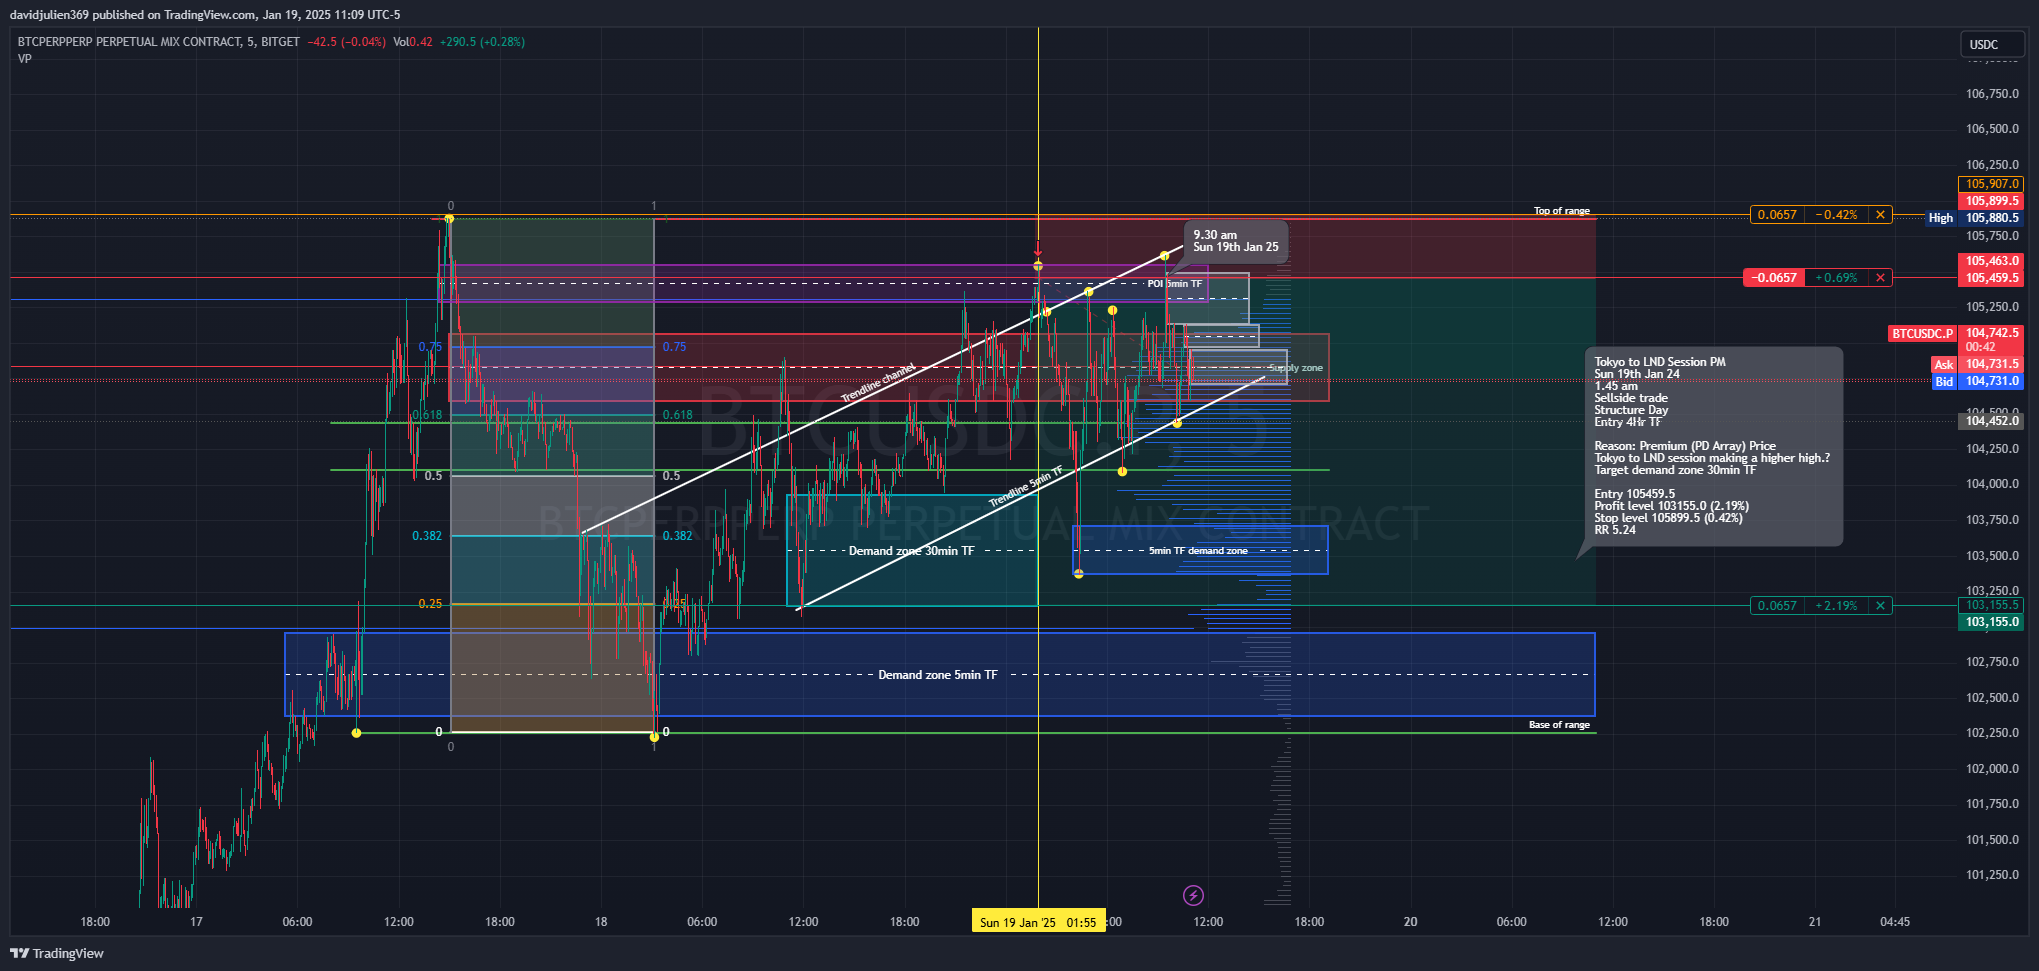The height and width of the screenshot is (971, 2039).
Task: Open the USDC currency selector
Action: click(x=1991, y=44)
